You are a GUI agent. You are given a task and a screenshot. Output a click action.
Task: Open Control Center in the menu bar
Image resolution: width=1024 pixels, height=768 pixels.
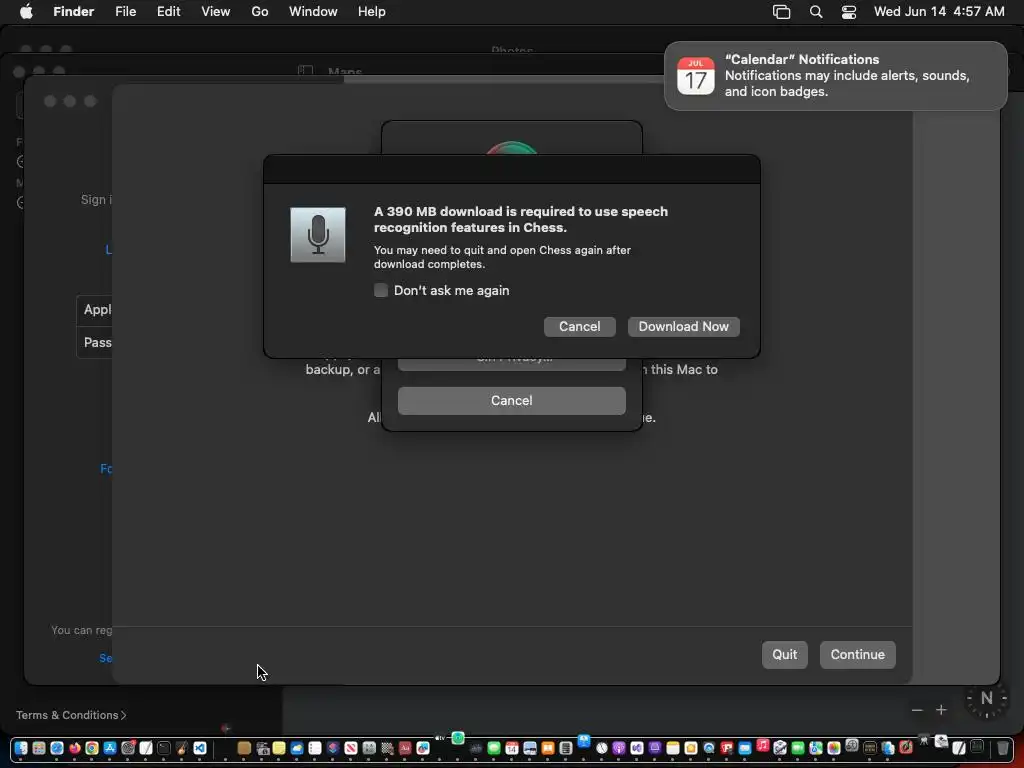(x=848, y=12)
